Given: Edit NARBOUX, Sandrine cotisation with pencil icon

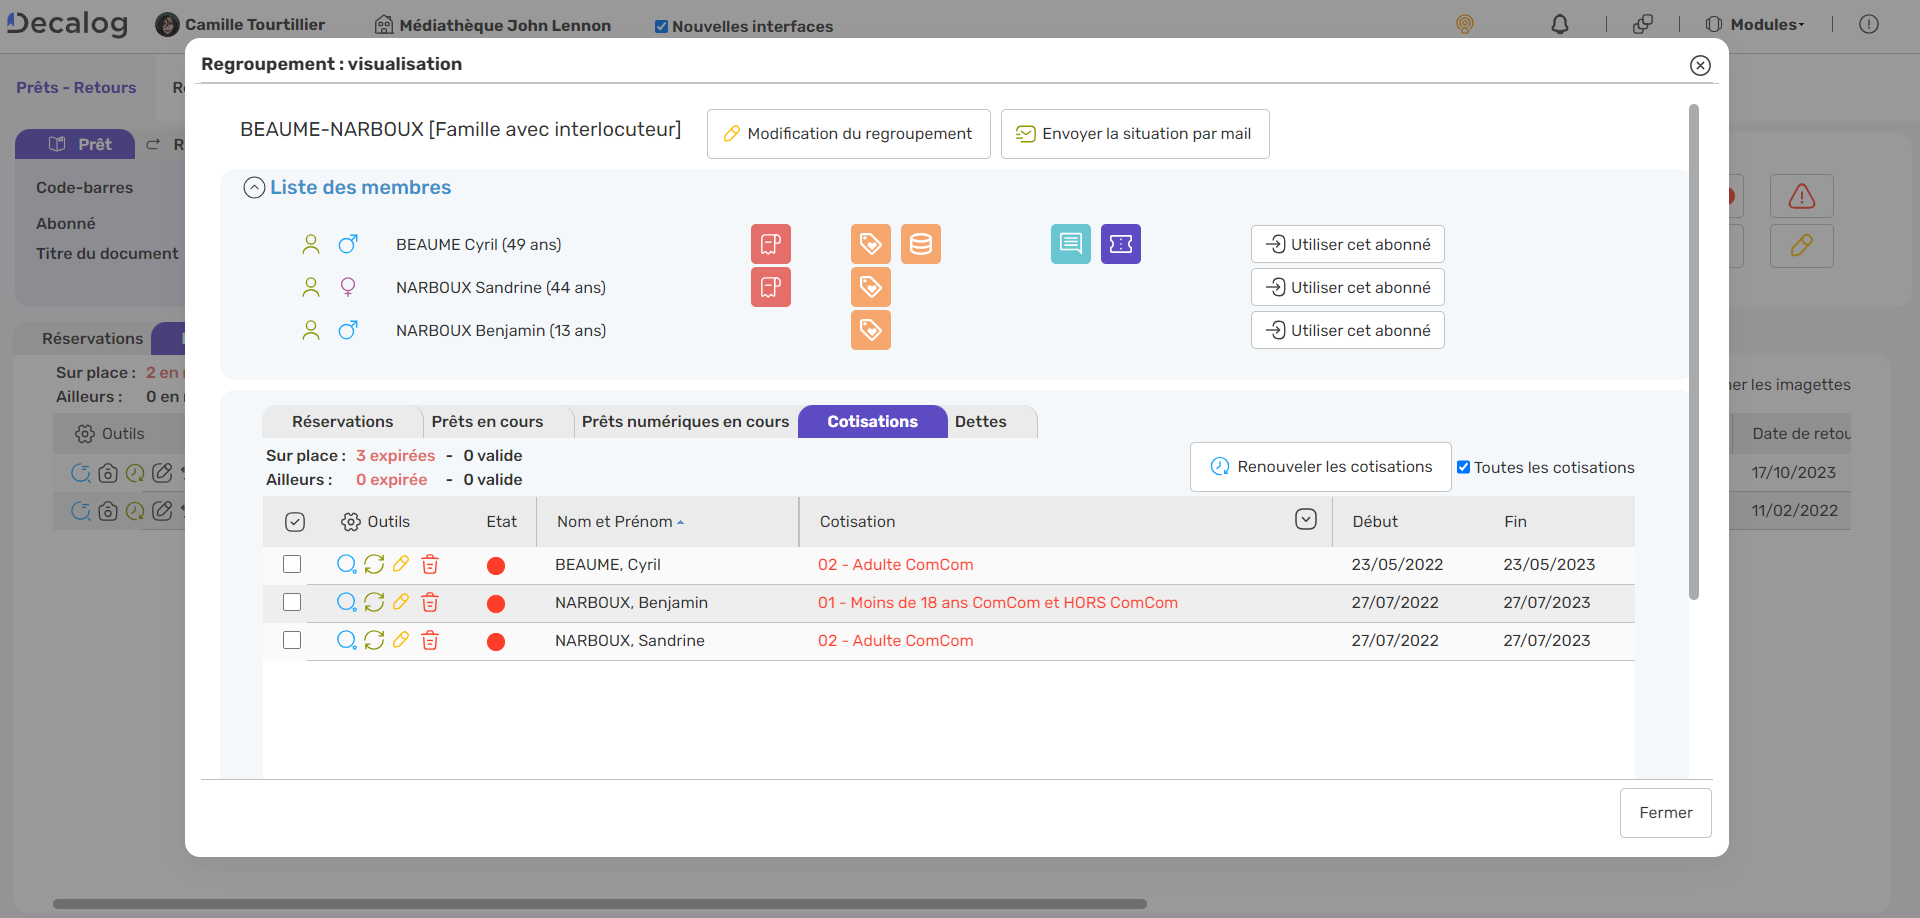Looking at the screenshot, I should pyautogui.click(x=401, y=641).
